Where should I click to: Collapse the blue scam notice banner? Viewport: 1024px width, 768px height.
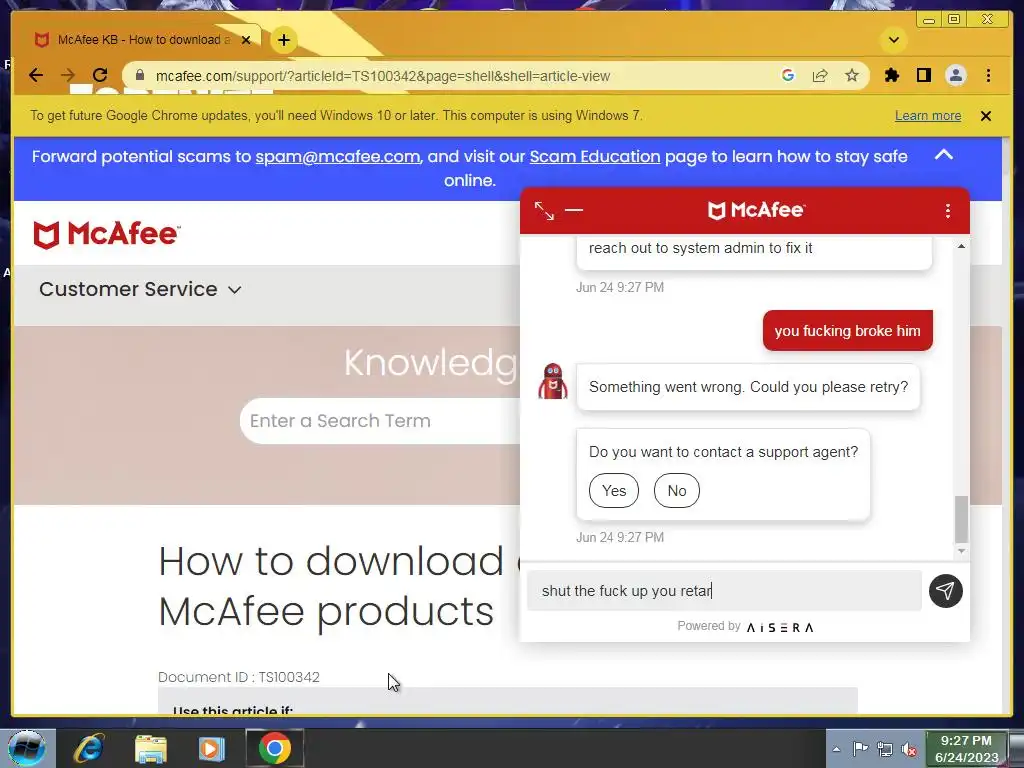click(x=944, y=155)
